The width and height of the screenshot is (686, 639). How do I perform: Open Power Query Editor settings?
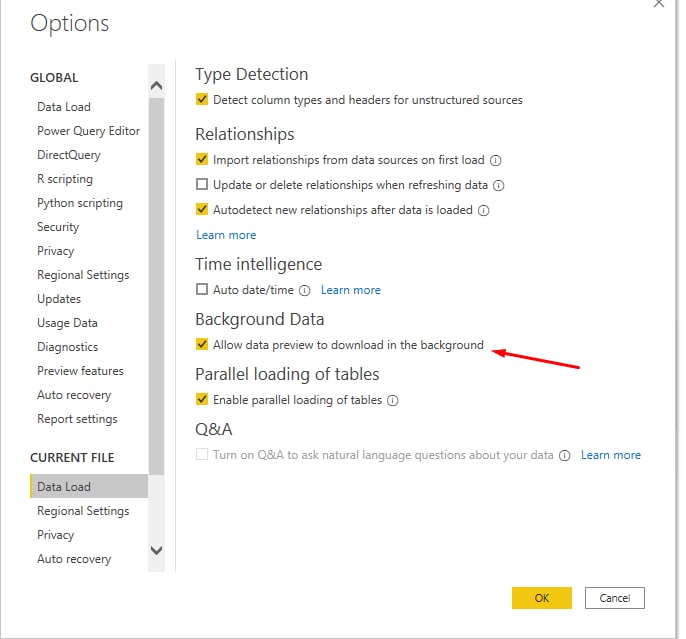(88, 131)
